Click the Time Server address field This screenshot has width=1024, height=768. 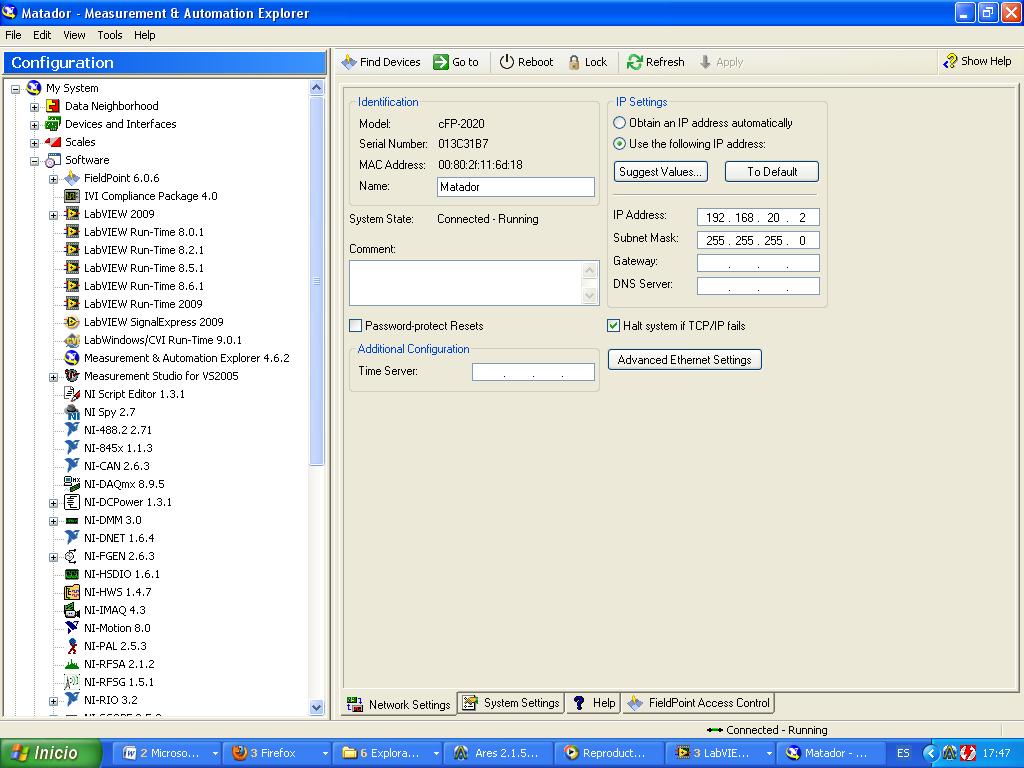[533, 372]
